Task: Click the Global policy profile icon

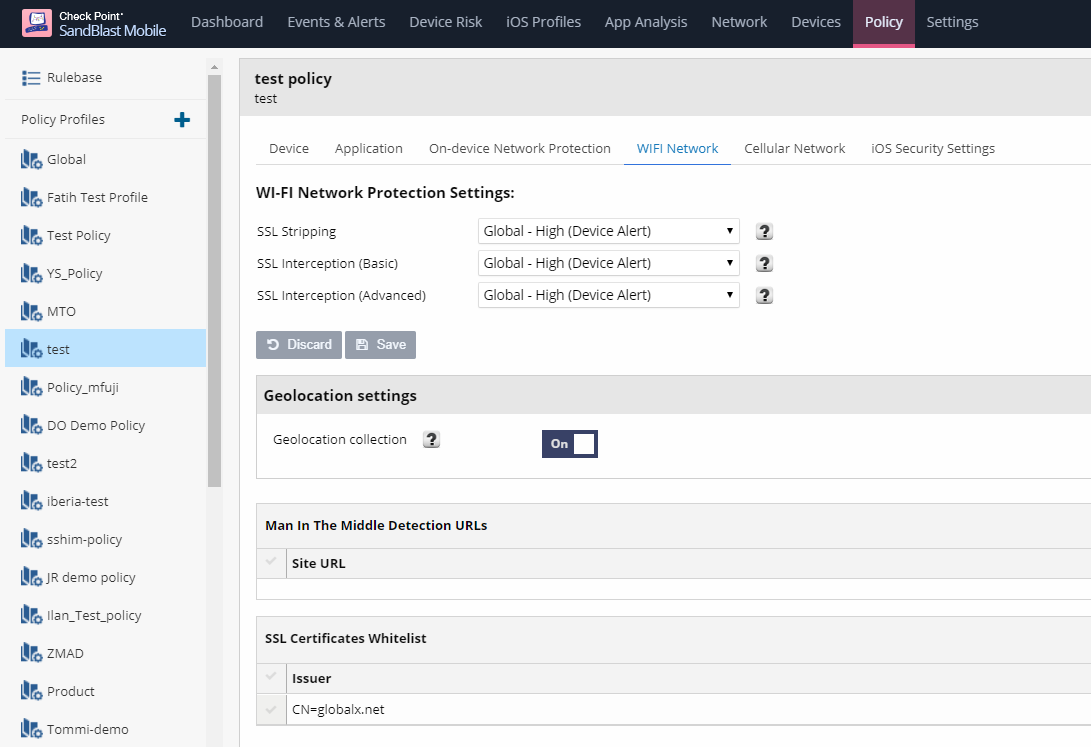Action: pyautogui.click(x=31, y=160)
